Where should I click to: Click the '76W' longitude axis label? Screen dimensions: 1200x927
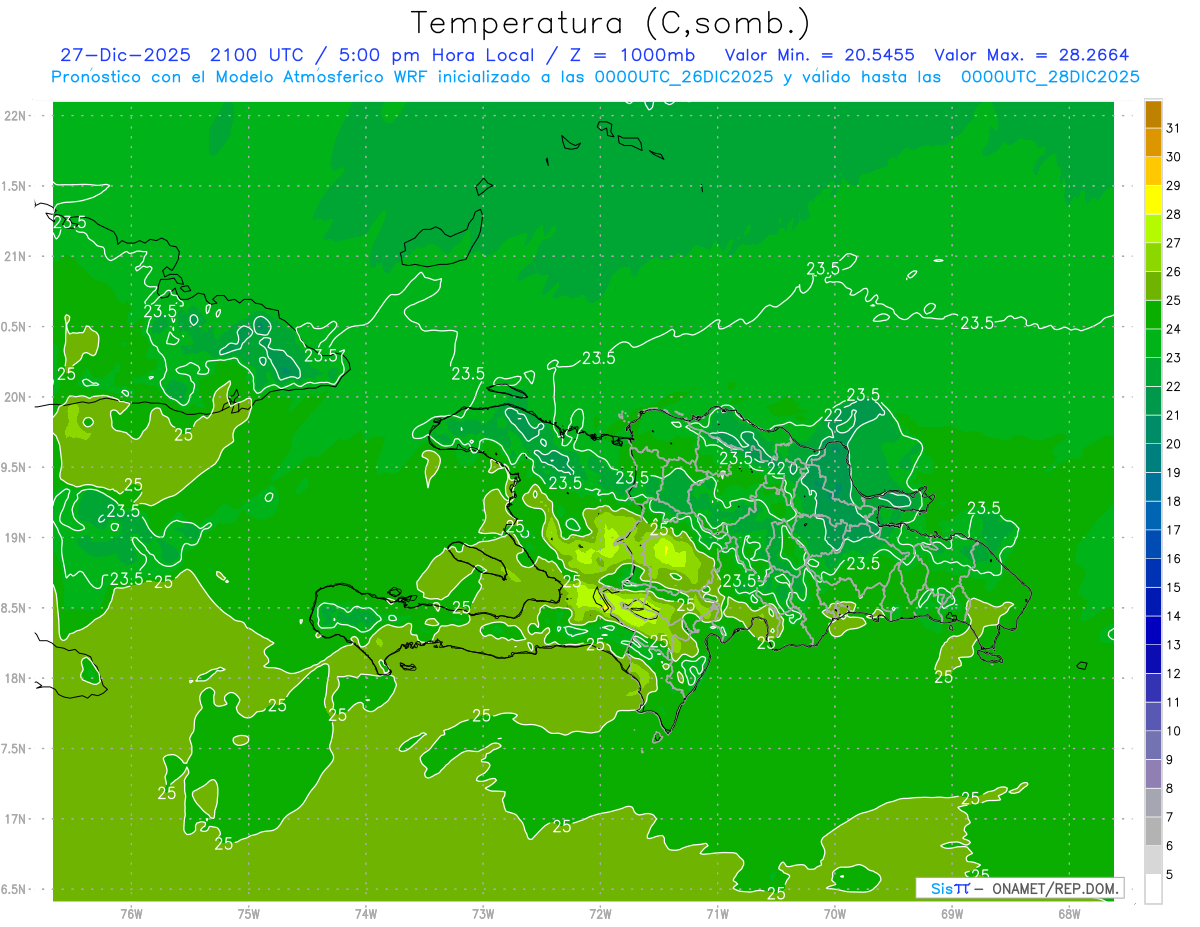coord(131,913)
